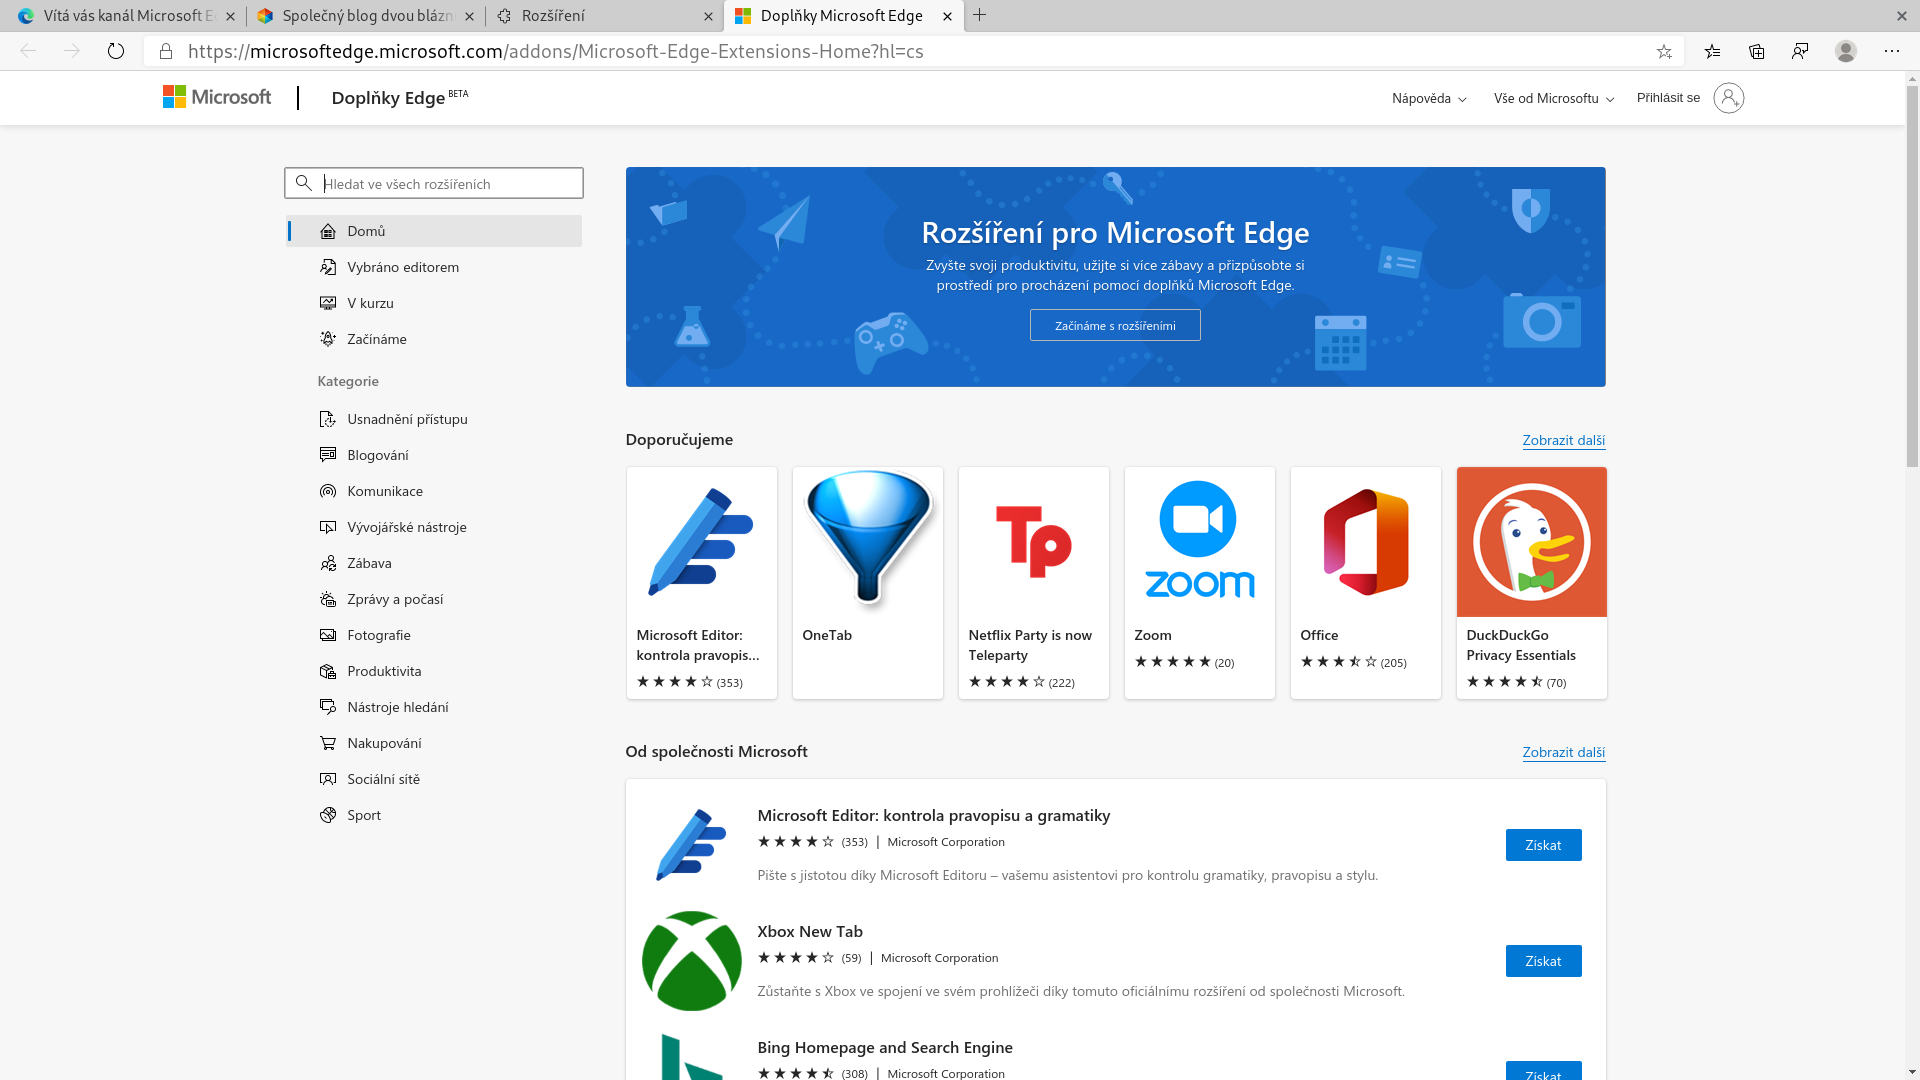
Task: Open the Zoom extension card
Action: point(1200,583)
